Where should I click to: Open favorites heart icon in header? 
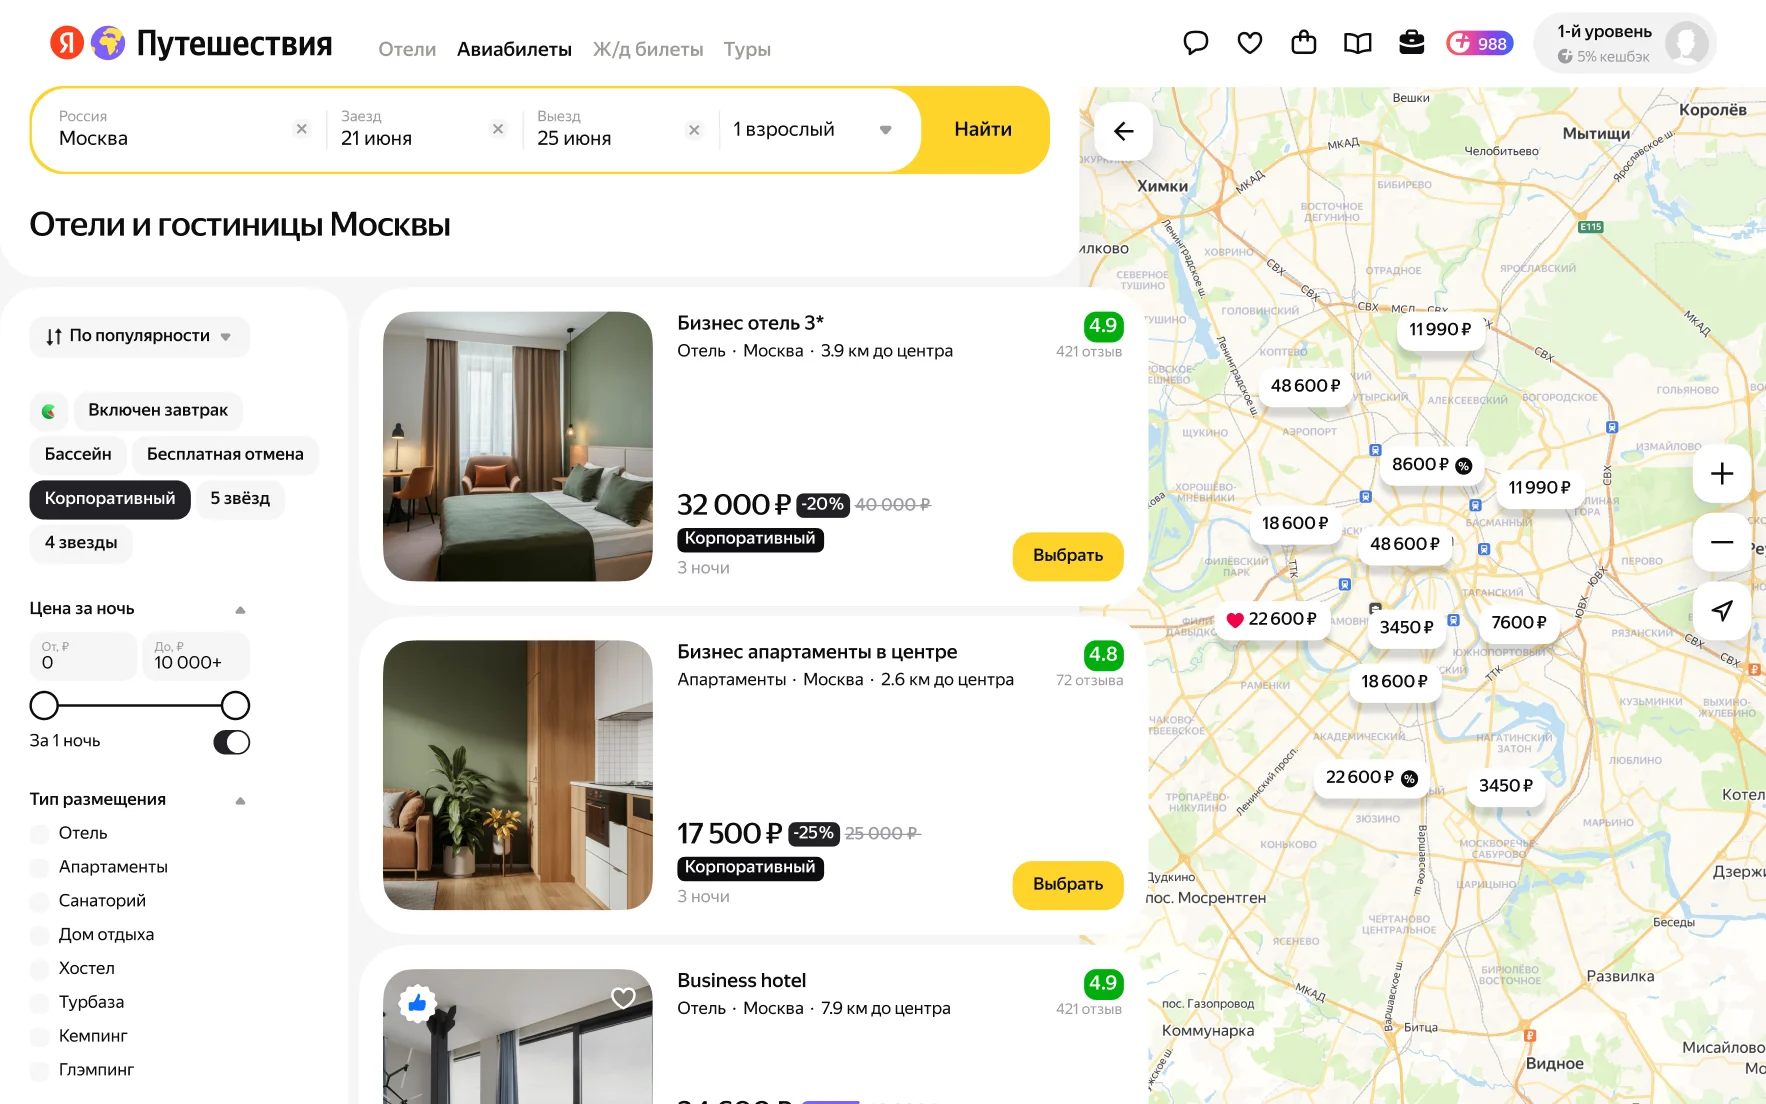pos(1249,43)
